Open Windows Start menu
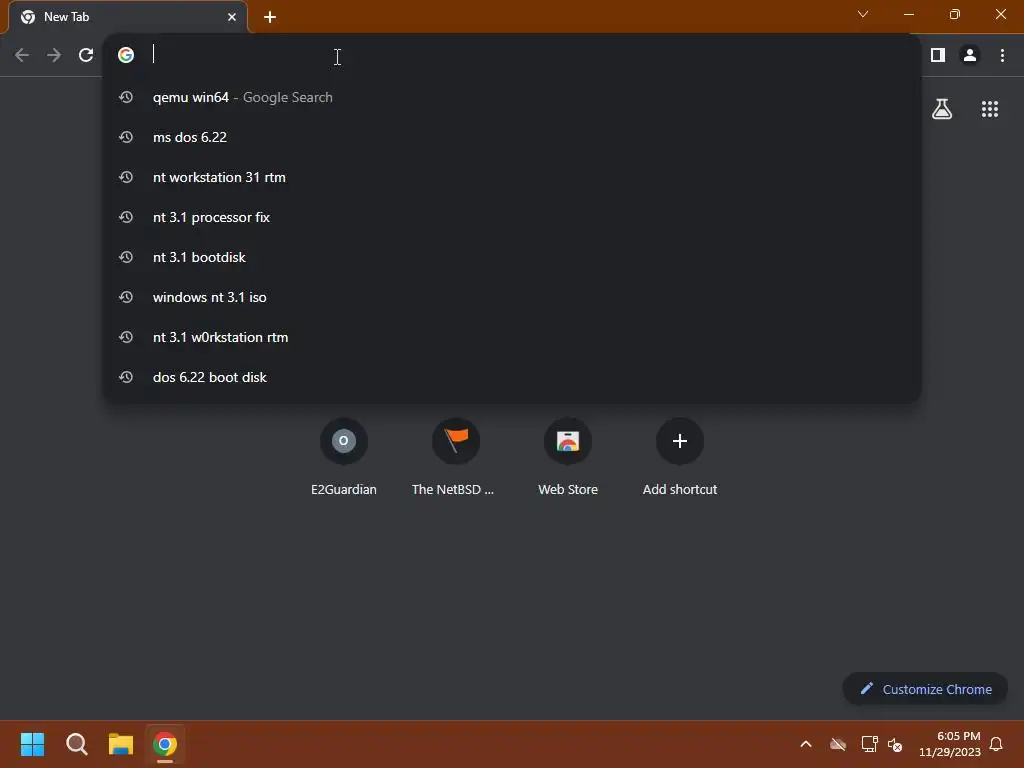1024x768 pixels. click(32, 744)
